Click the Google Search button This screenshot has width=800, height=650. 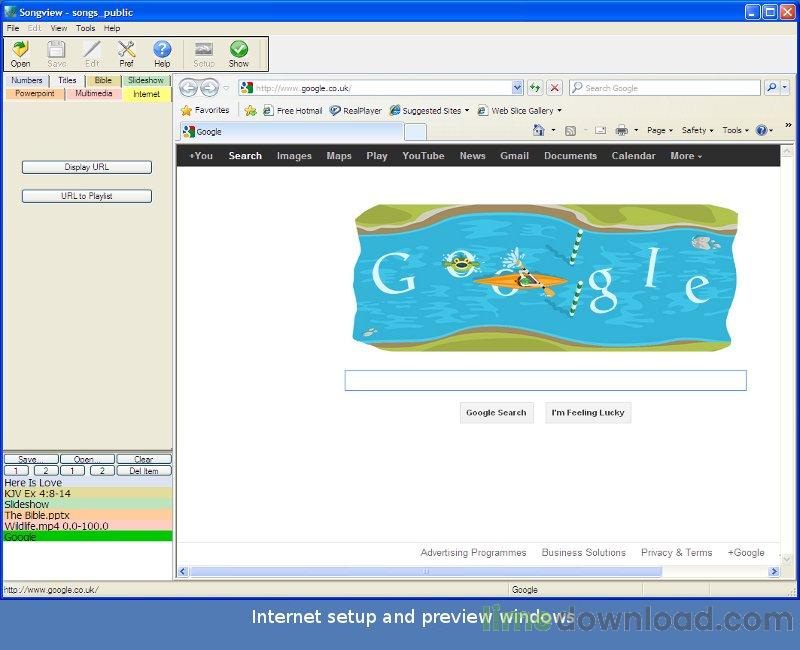pos(496,413)
